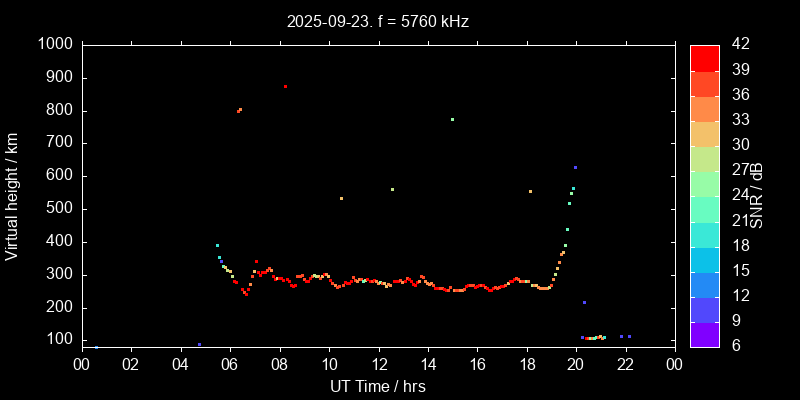Click the red 39–42 dB colorbar segment
The height and width of the screenshot is (400, 800).
click(704, 57)
